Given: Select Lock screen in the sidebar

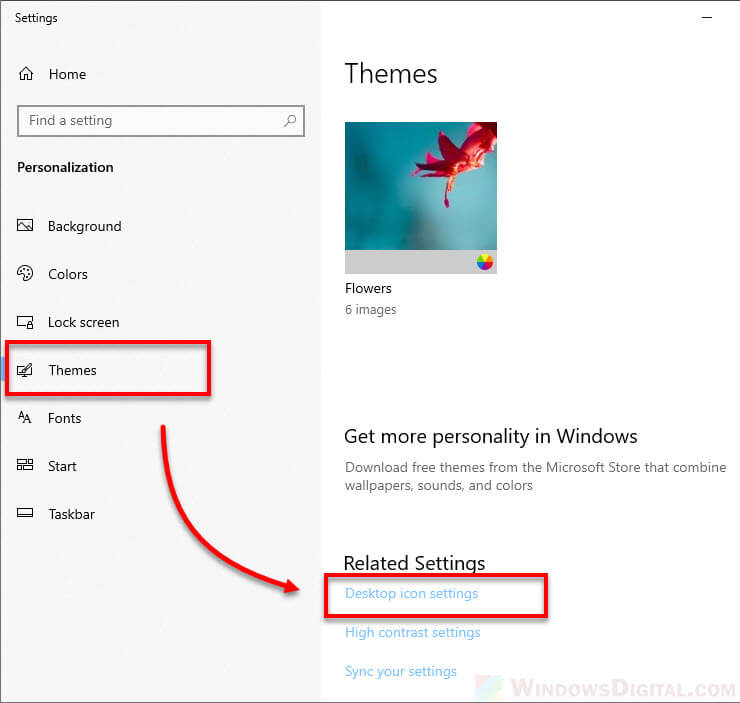Looking at the screenshot, I should [83, 322].
